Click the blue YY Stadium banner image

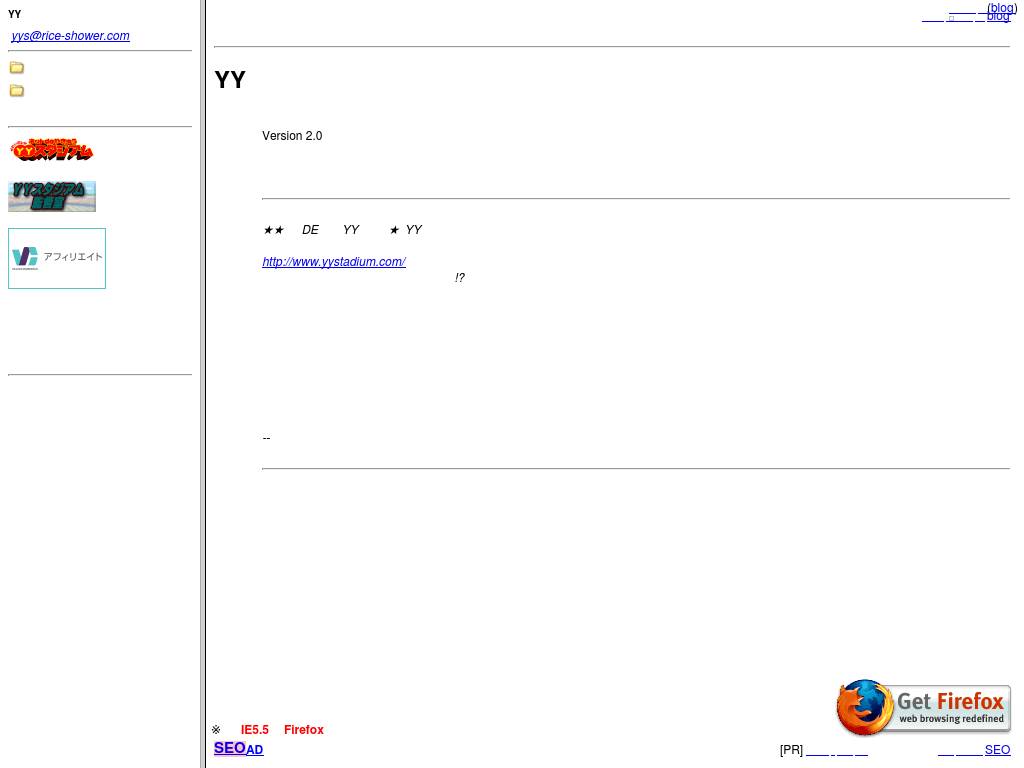tap(52, 196)
